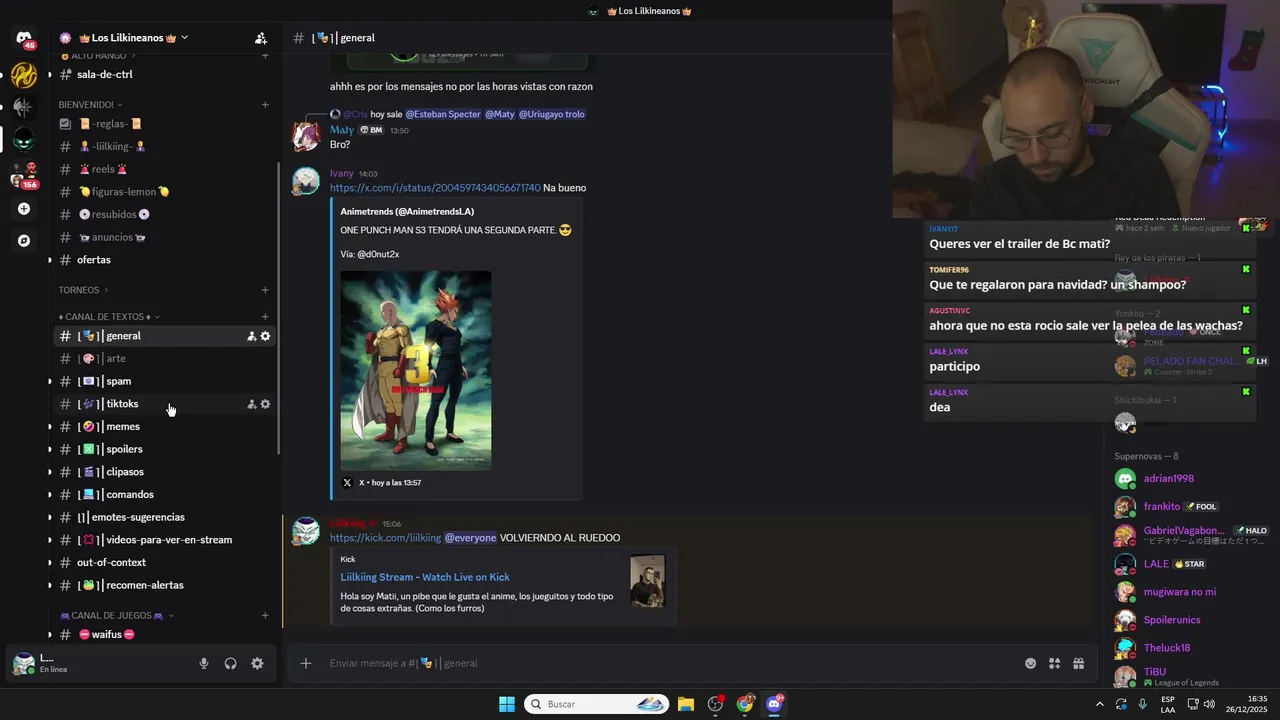Open the reels channel
The height and width of the screenshot is (720, 1280).
pyautogui.click(x=165, y=169)
